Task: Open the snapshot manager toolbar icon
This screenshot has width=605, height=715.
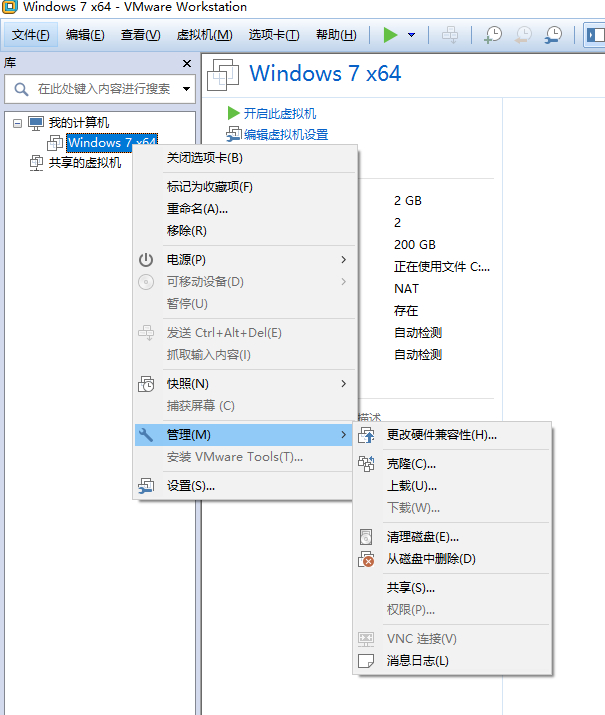Action: tap(553, 35)
